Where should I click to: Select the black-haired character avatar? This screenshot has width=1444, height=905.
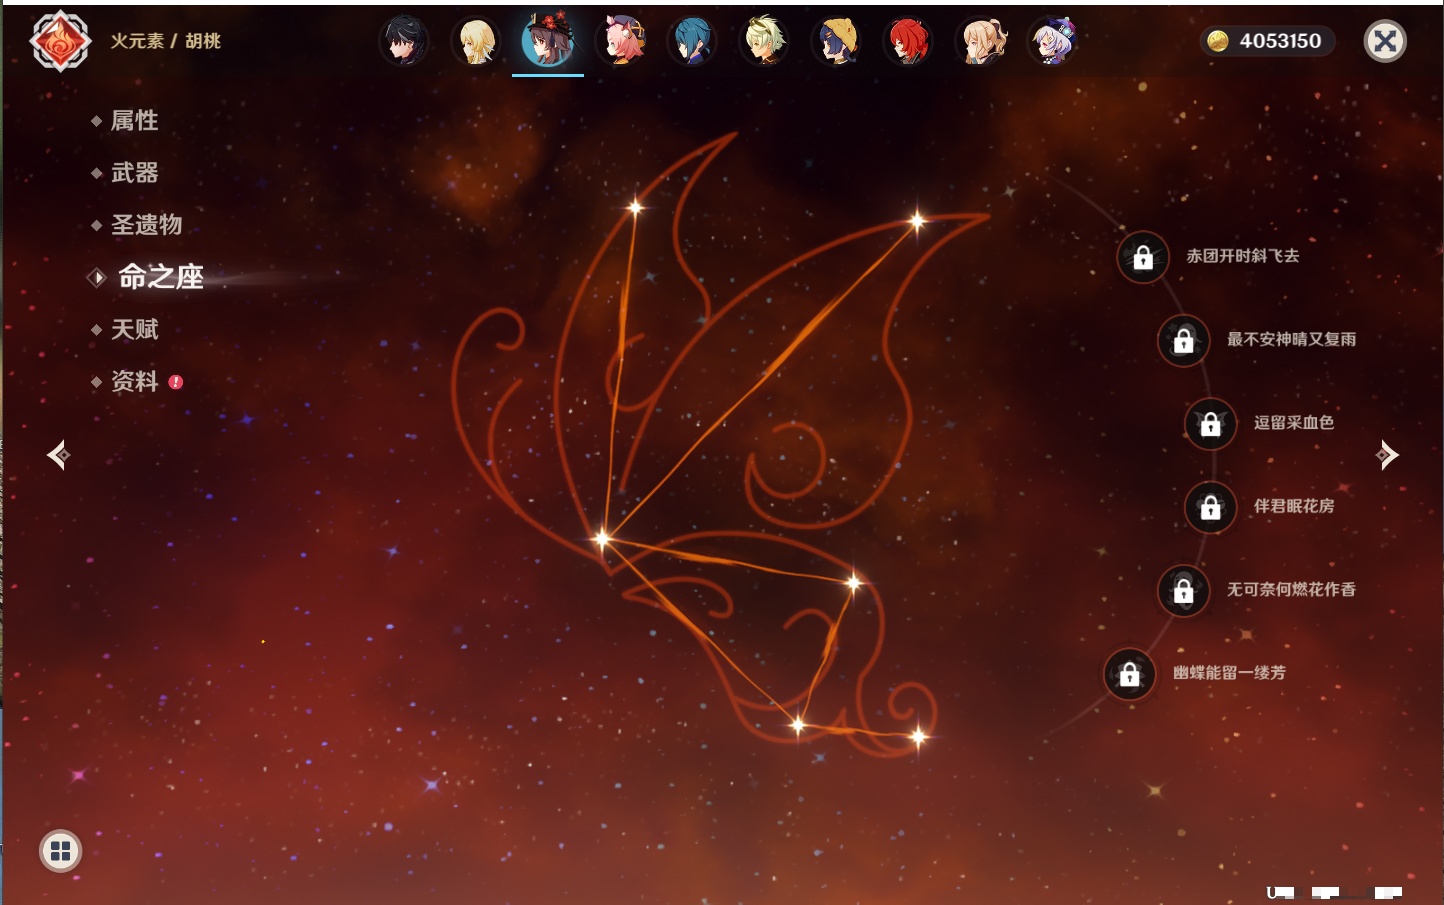[404, 41]
